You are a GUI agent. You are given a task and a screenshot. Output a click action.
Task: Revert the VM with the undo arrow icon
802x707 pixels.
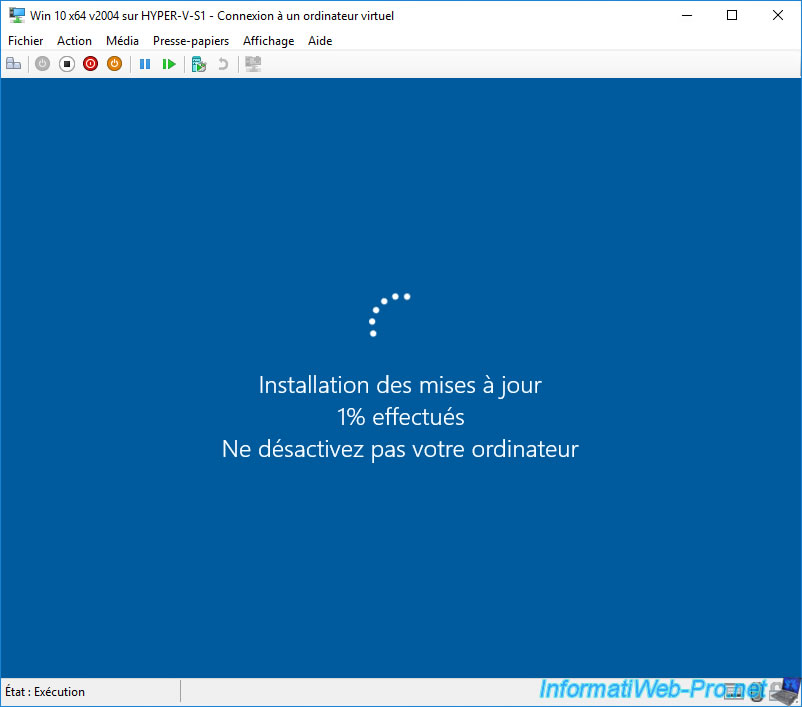[223, 64]
